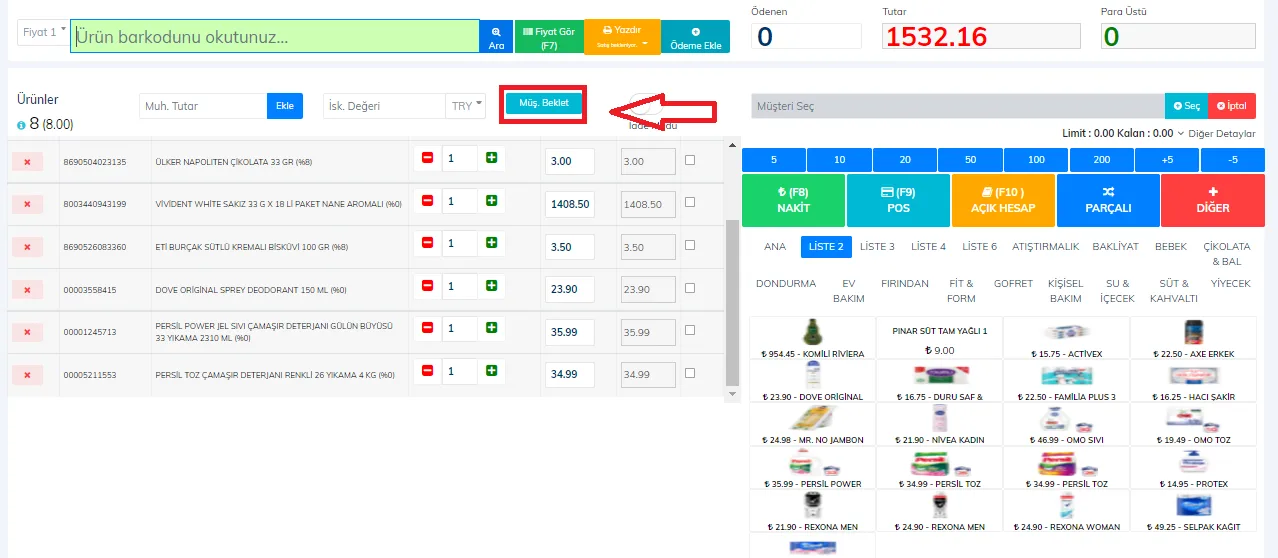1278x558 pixels.
Task: Increase quantity of VİVİDENT WHITE SAKIZ
Action: point(491,201)
